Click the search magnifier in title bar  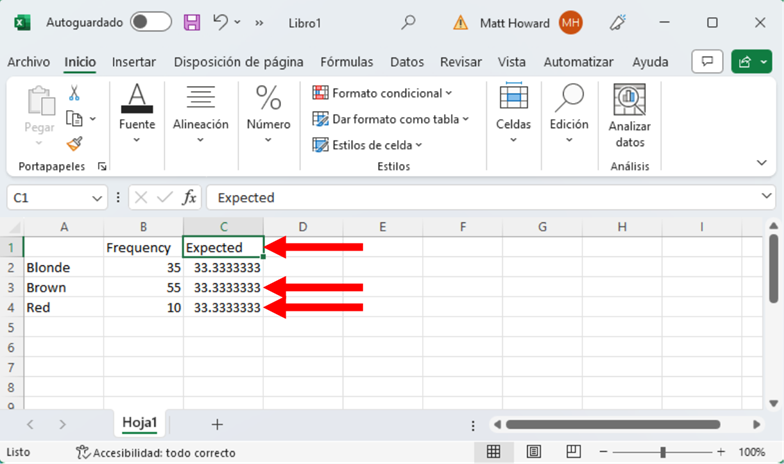tap(408, 22)
